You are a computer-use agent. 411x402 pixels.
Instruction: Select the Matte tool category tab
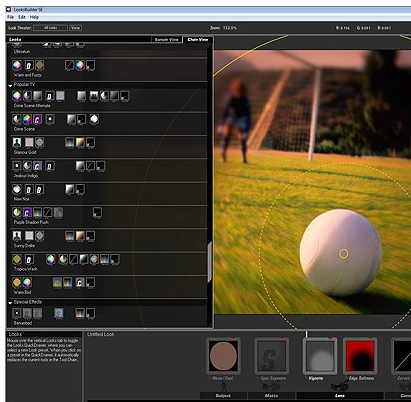click(x=271, y=396)
